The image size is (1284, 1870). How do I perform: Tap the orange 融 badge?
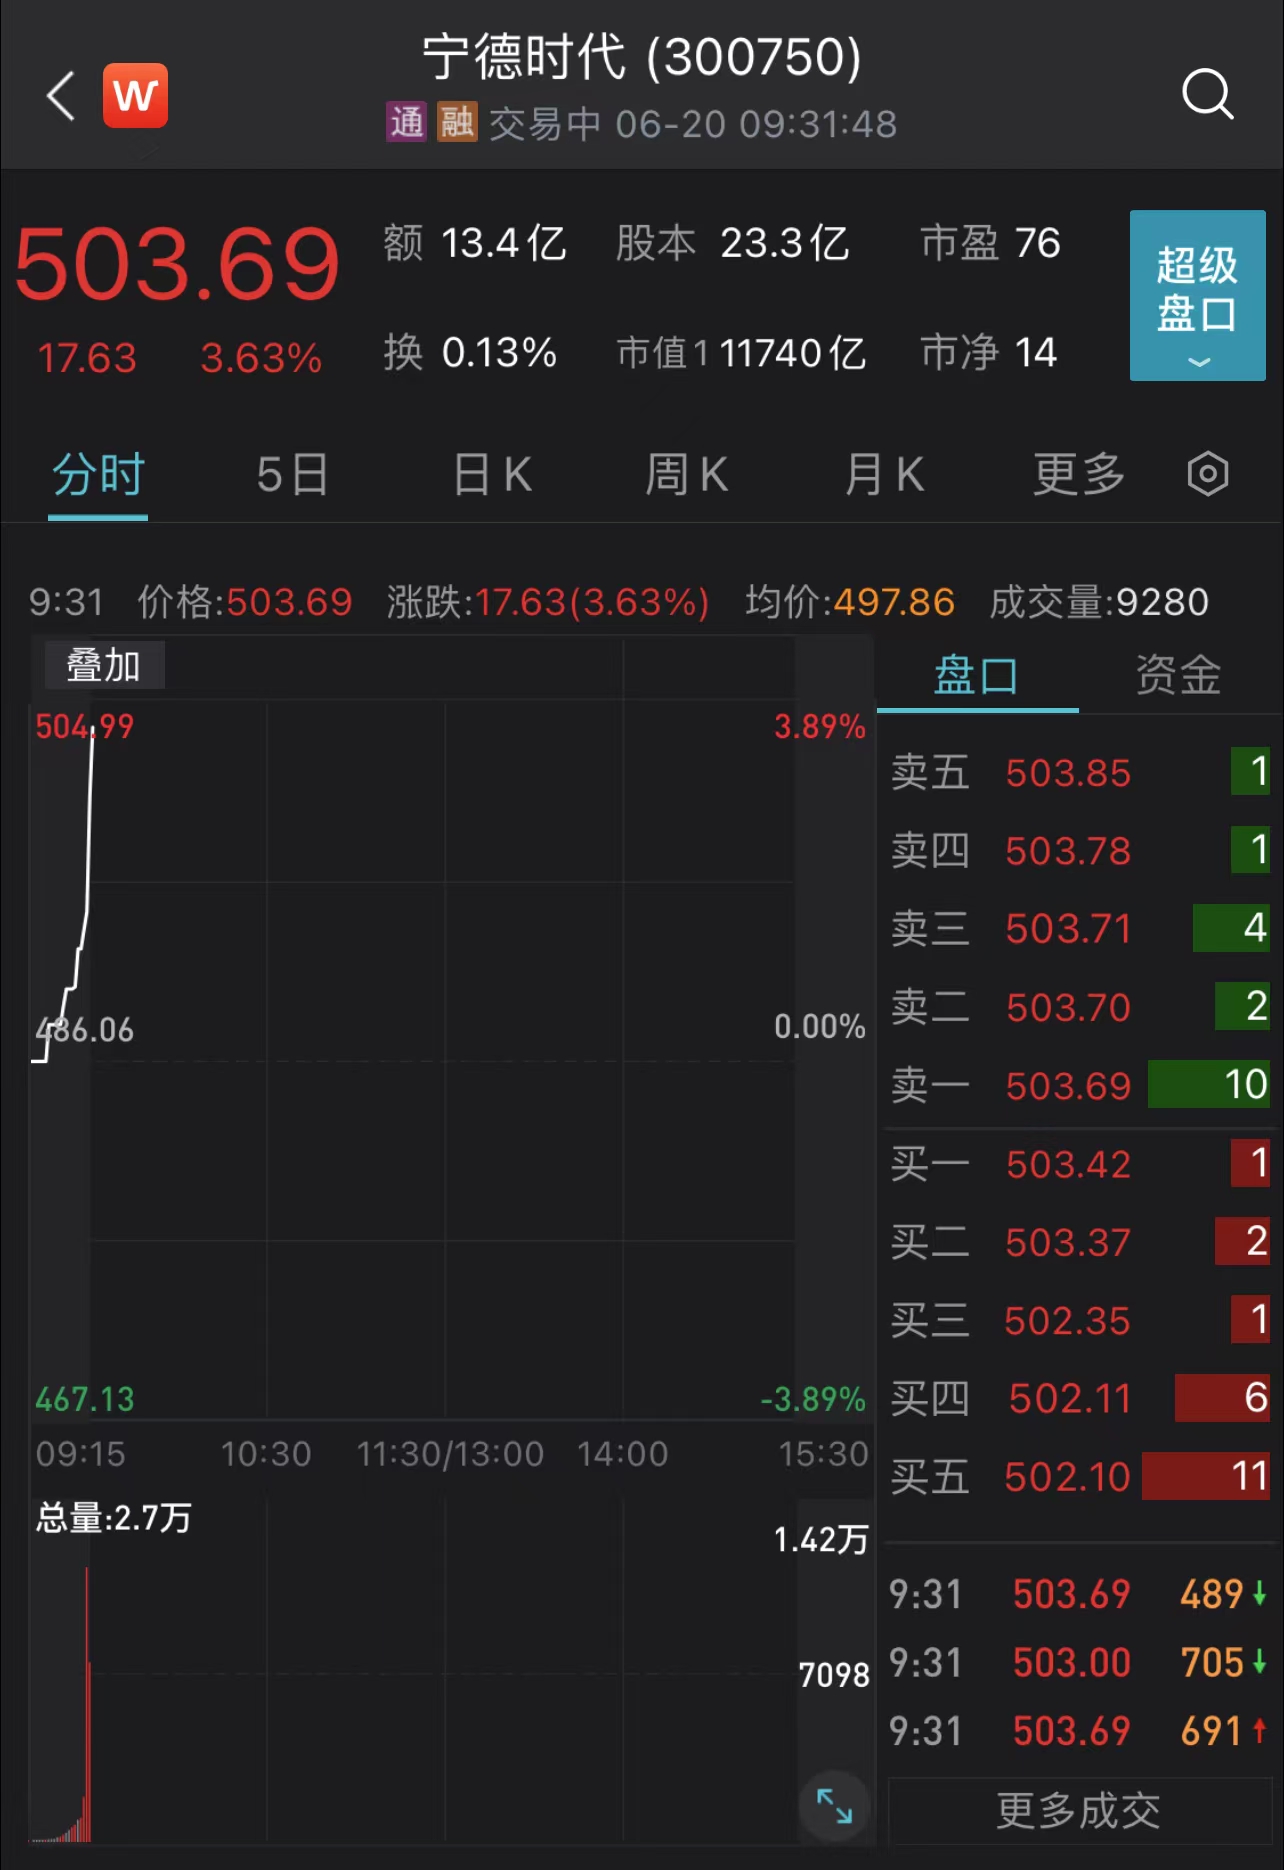[457, 123]
